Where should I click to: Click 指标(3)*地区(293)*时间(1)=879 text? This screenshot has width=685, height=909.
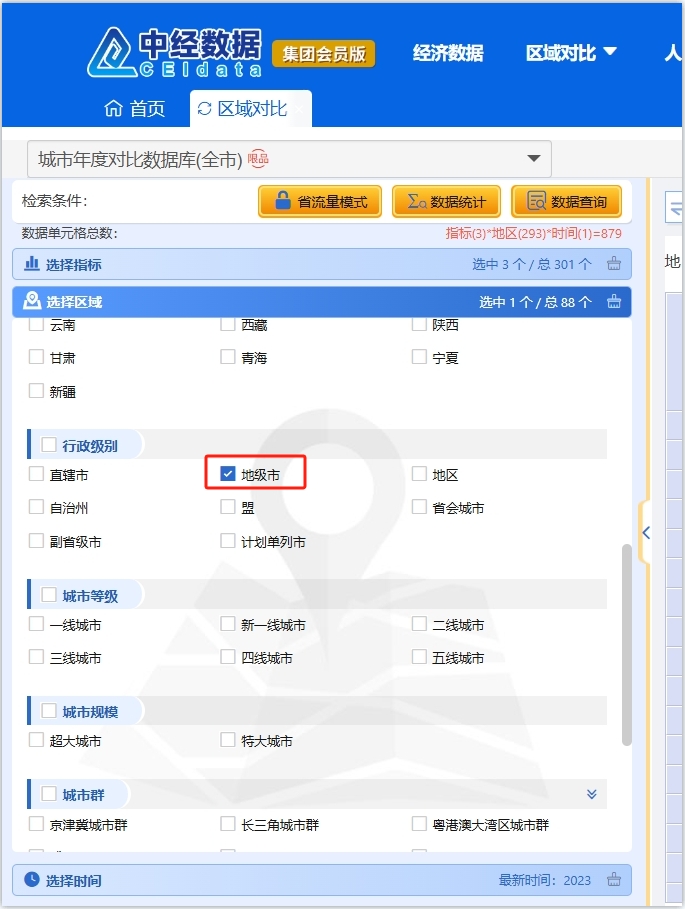tap(533, 233)
